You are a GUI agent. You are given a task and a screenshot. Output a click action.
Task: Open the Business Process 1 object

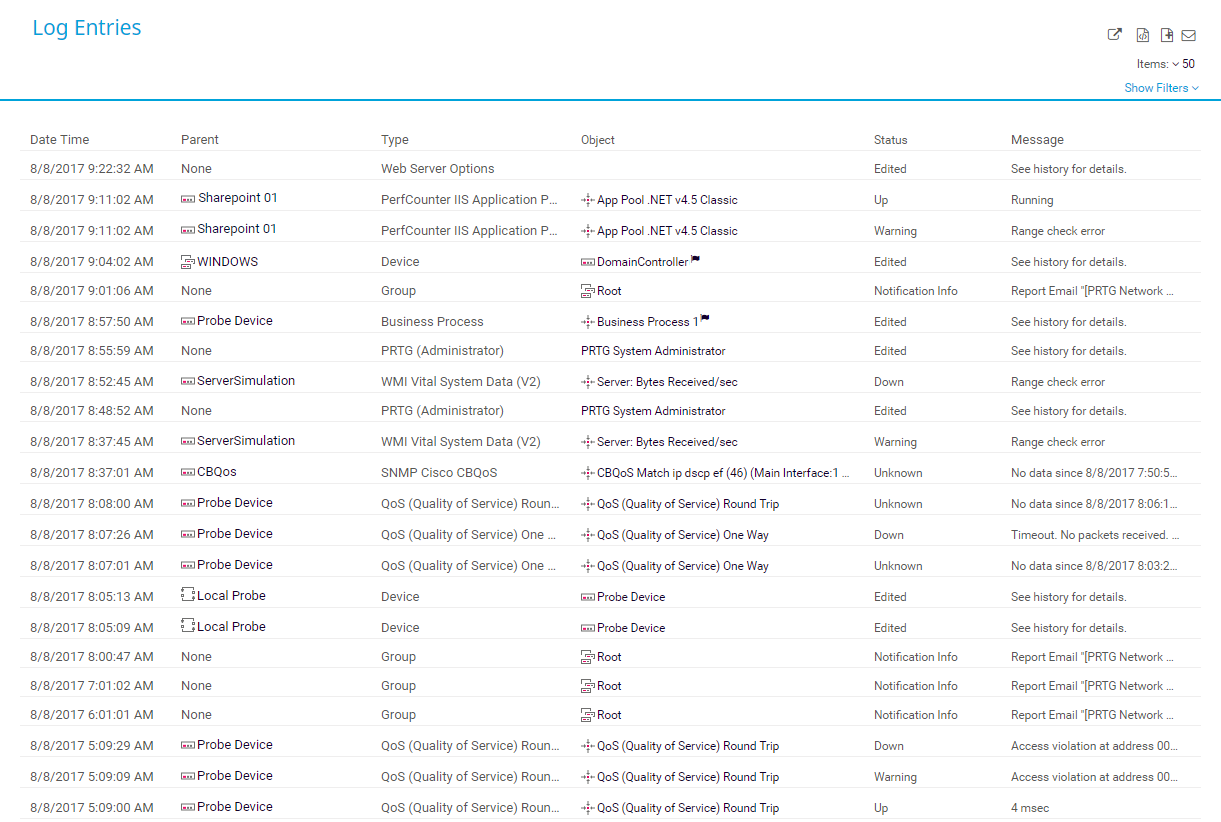(647, 322)
